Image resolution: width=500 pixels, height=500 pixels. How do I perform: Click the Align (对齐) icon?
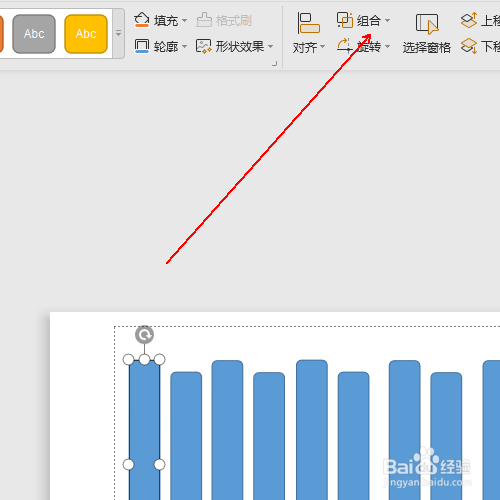click(x=308, y=23)
